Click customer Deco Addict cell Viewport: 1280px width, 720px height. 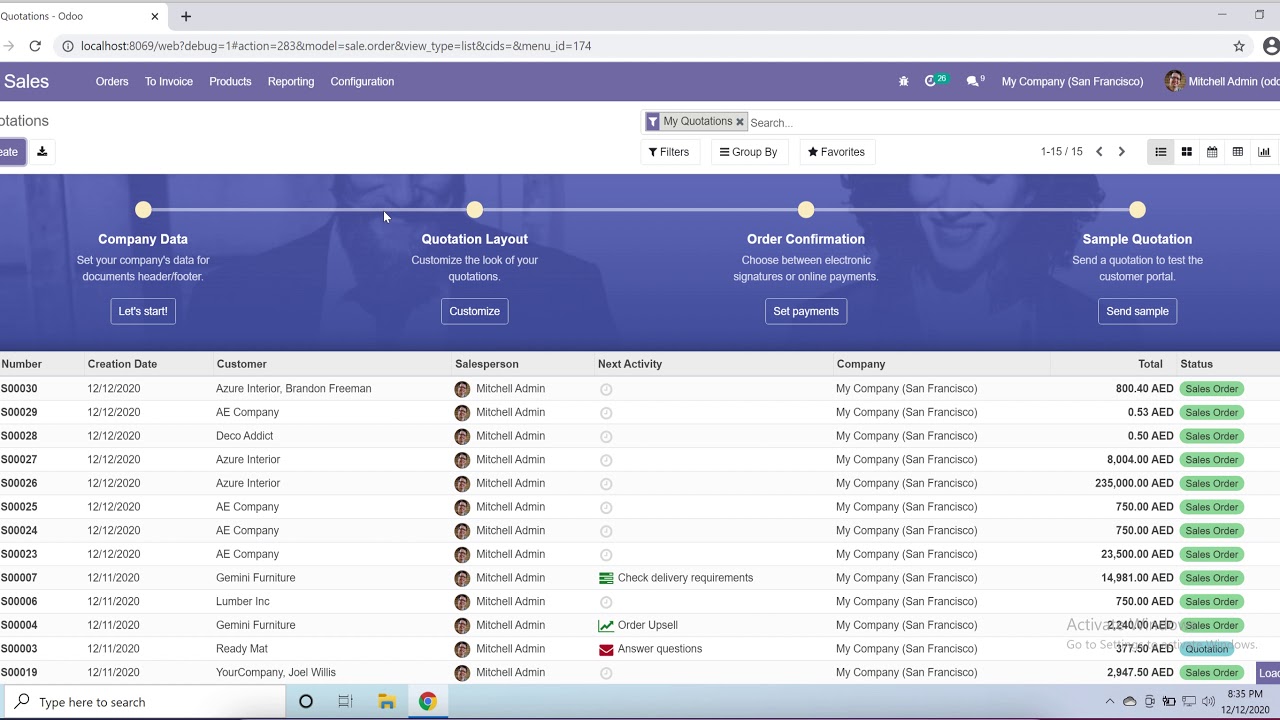tap(244, 436)
